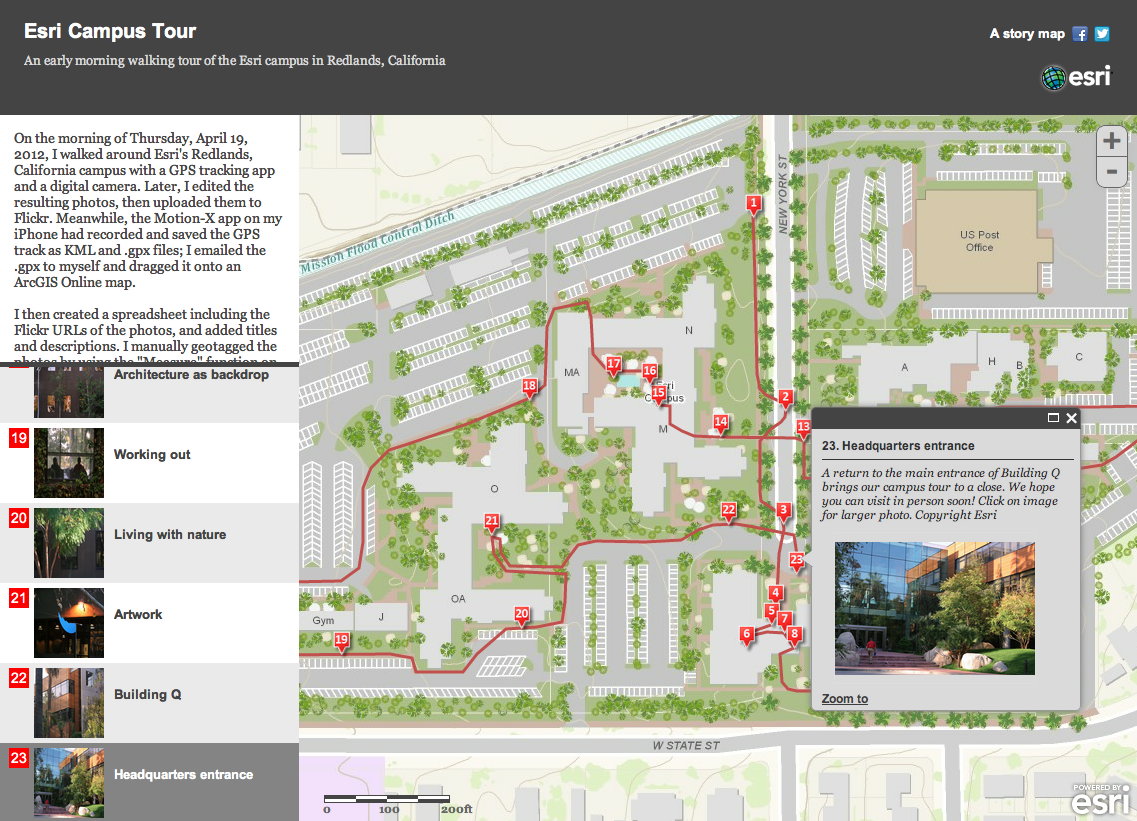
Task: Select map marker 16
Action: click(650, 373)
